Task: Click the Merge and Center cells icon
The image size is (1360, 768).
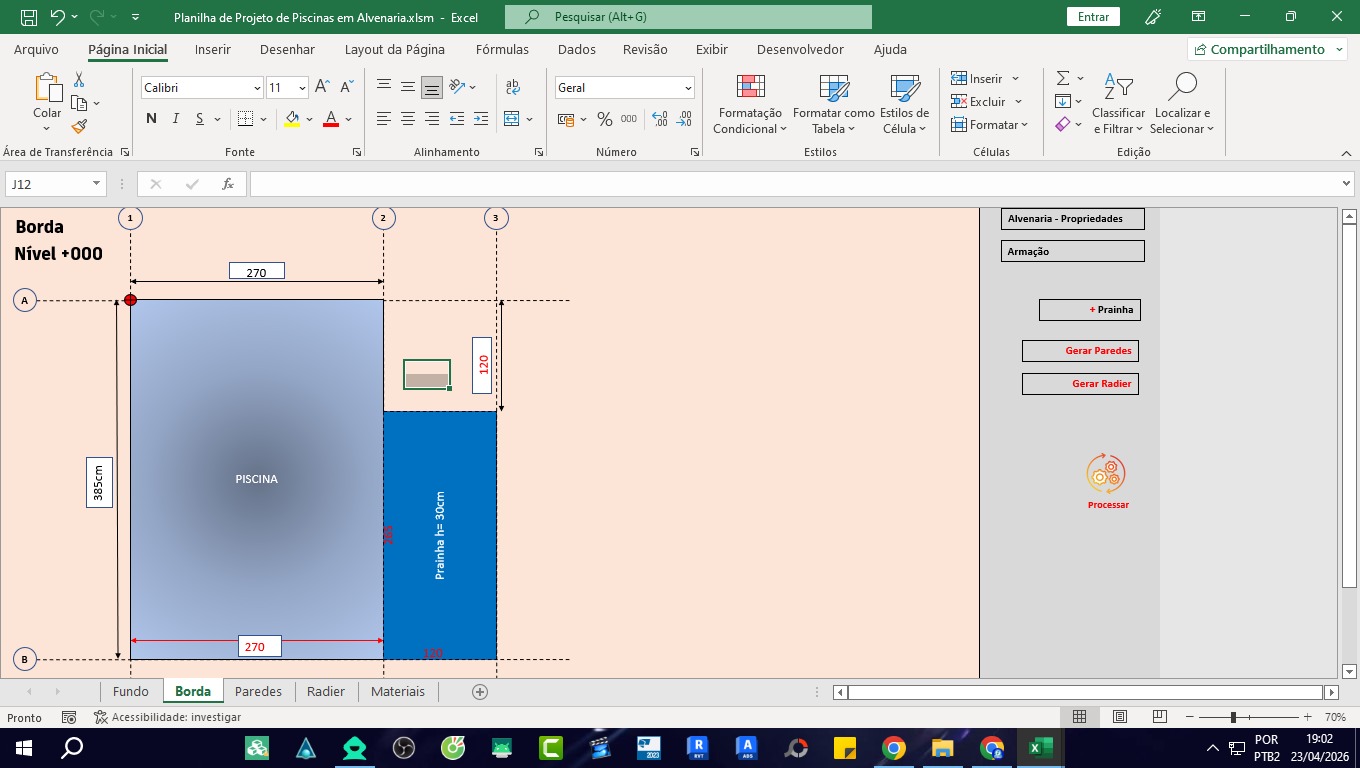Action: pyautogui.click(x=512, y=119)
